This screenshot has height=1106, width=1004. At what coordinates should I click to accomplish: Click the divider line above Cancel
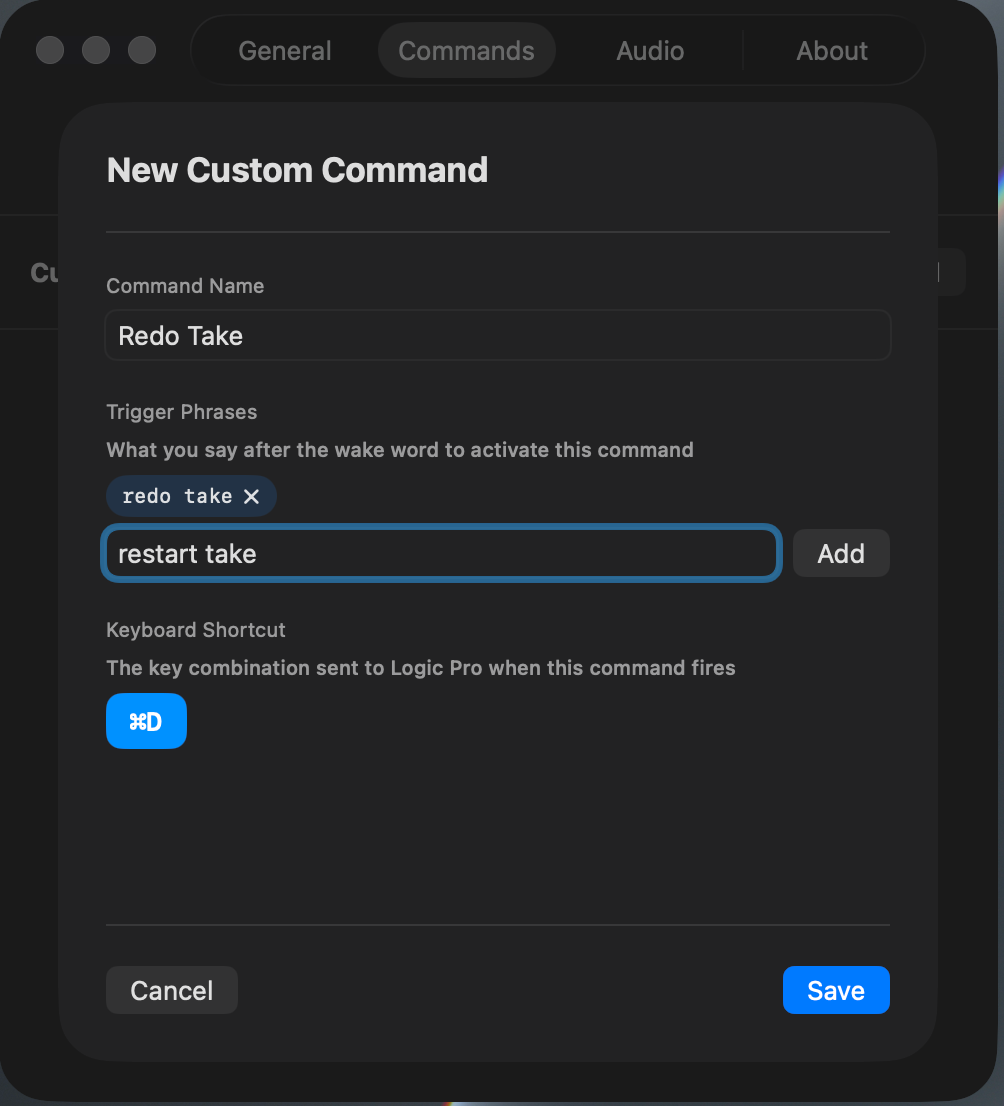coord(498,925)
